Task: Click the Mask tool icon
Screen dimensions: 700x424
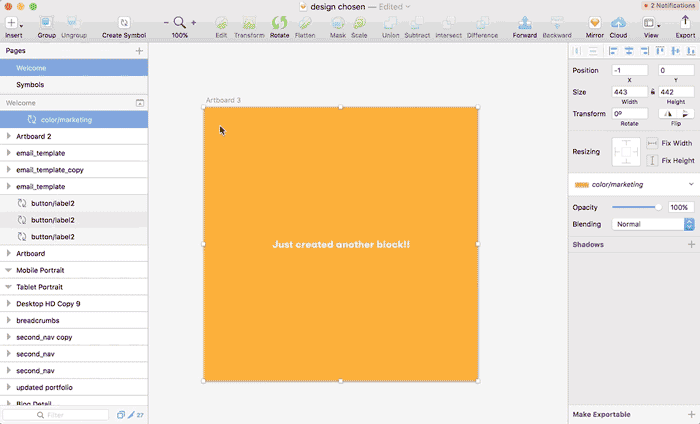Action: [x=337, y=23]
